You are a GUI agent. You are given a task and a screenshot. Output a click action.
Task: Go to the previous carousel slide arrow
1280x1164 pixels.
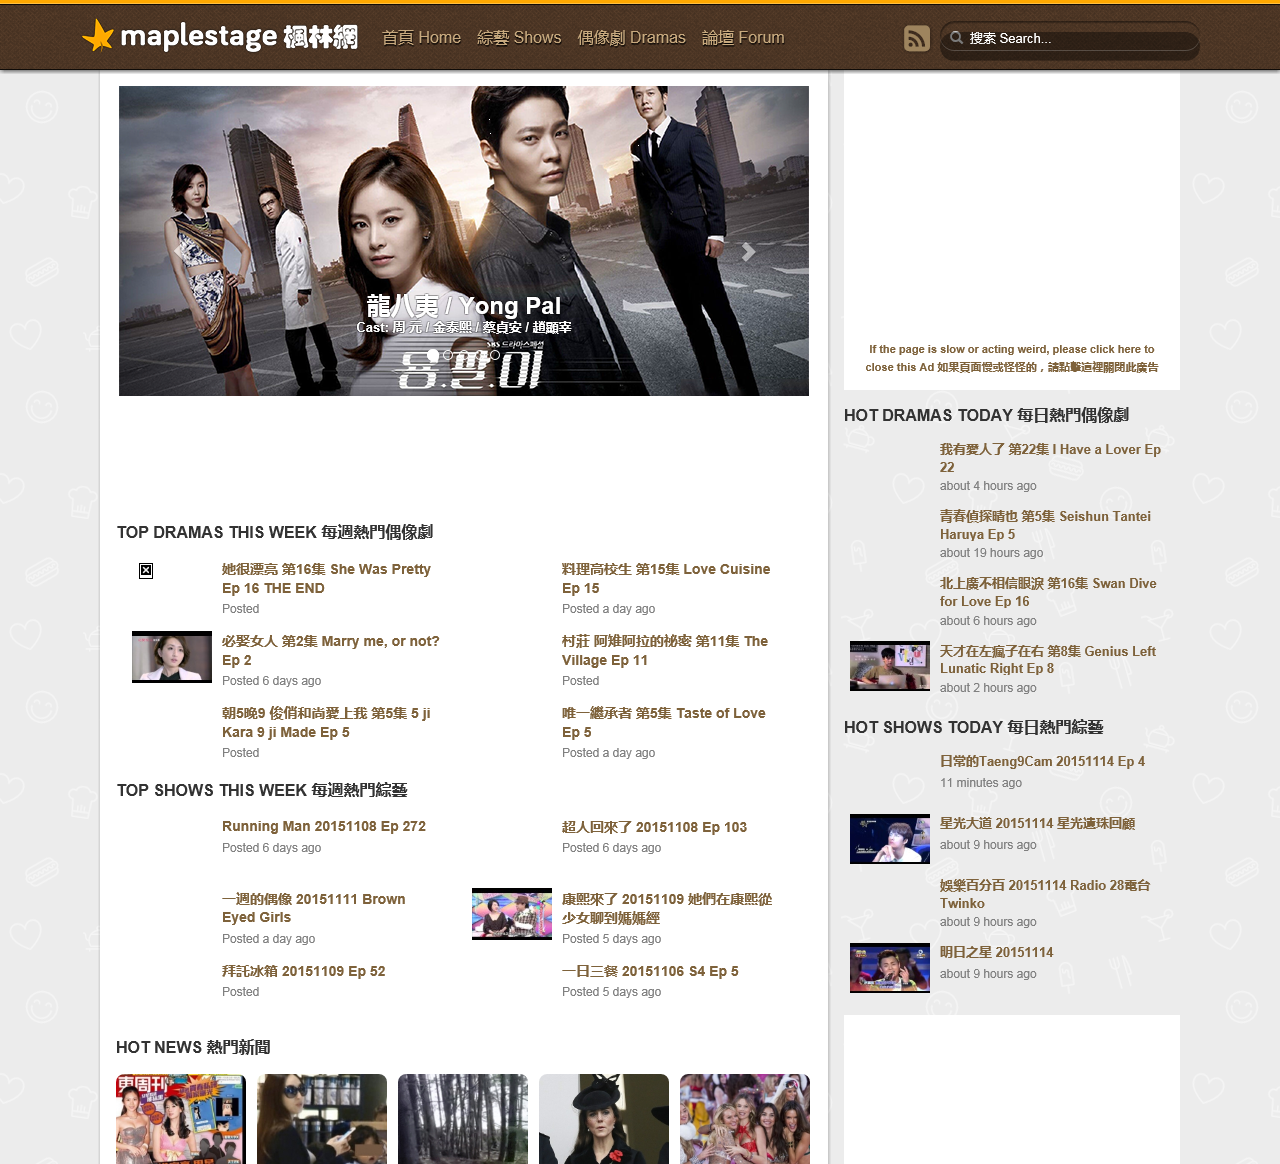coord(179,251)
